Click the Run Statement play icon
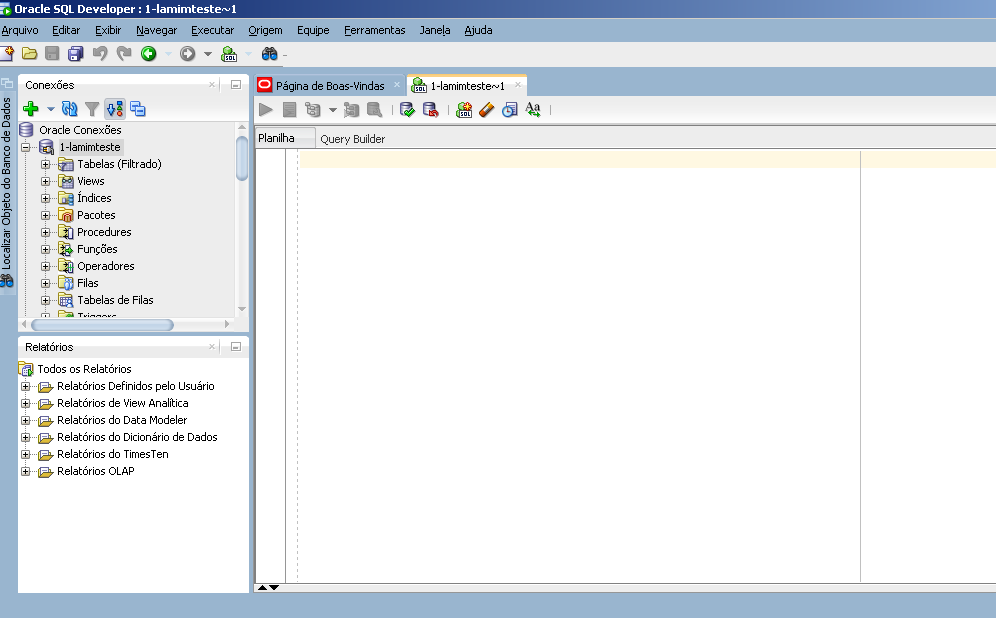This screenshot has height=618, width=996. click(x=266, y=110)
